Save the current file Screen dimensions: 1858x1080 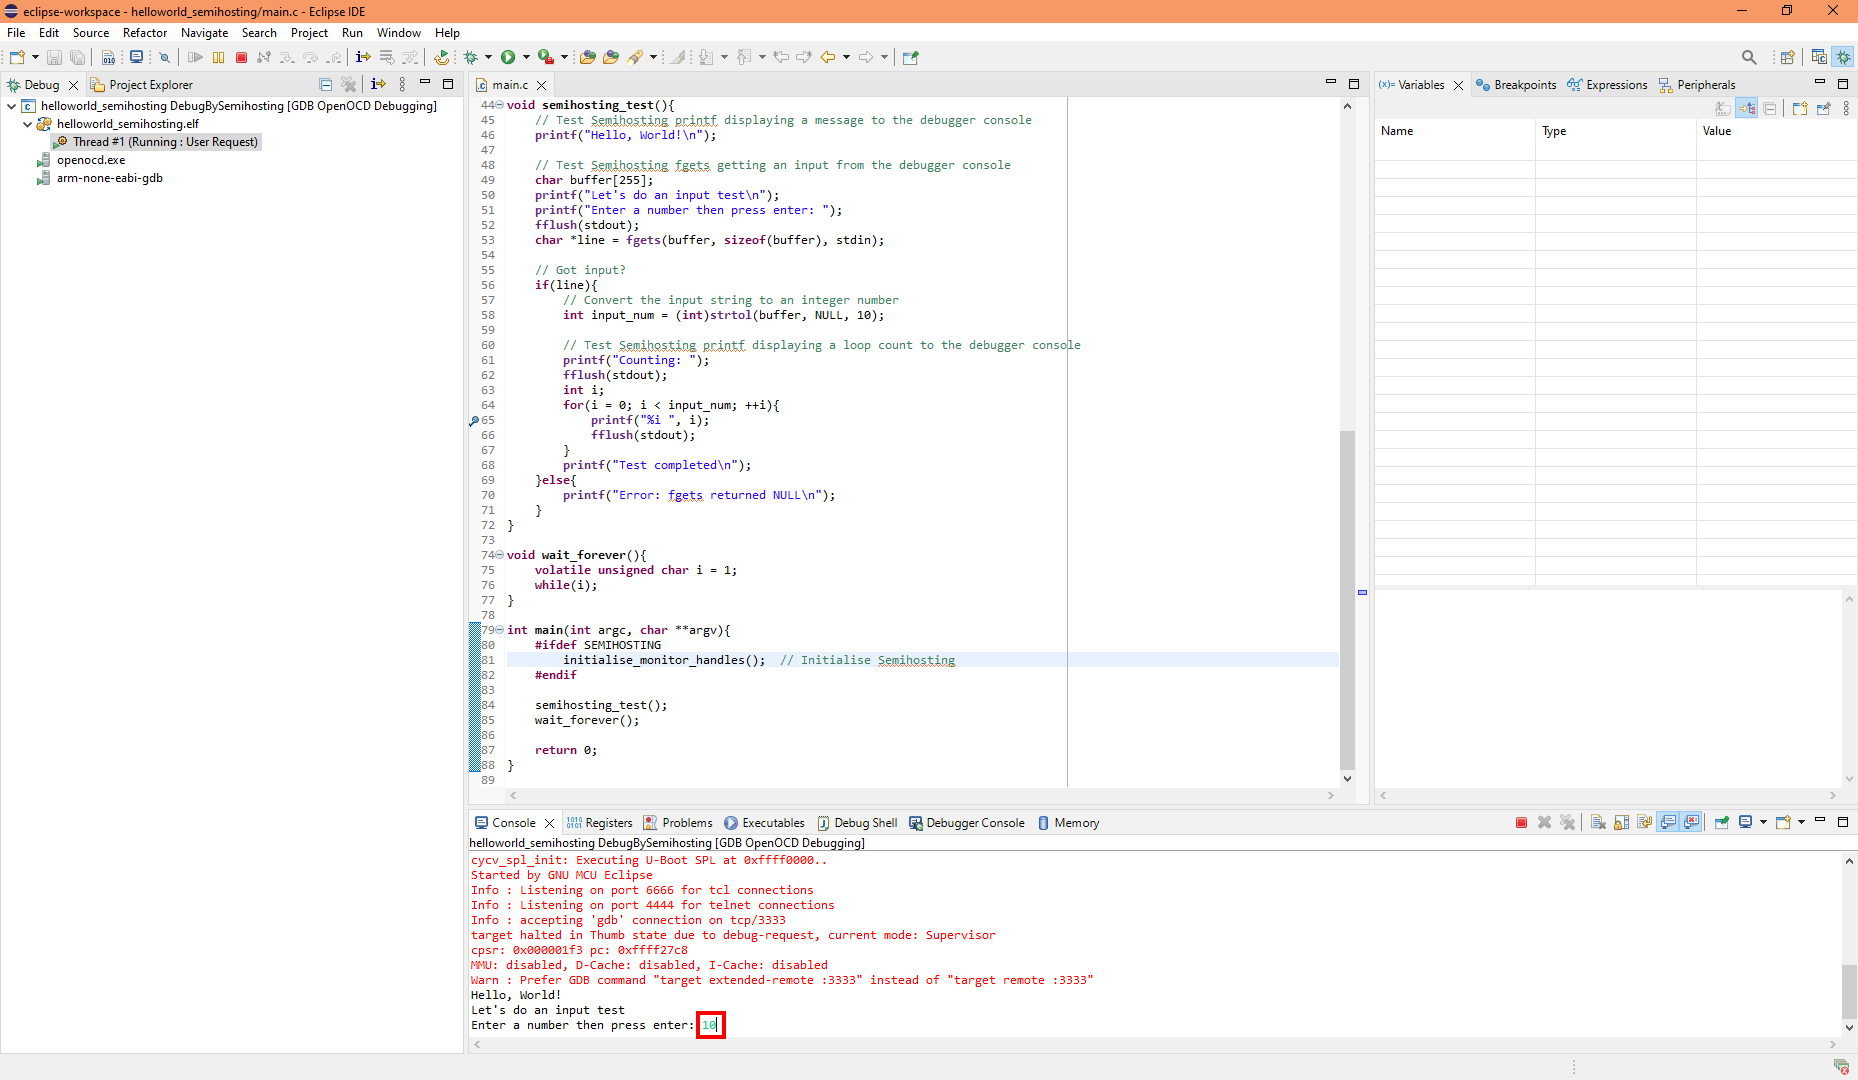tap(54, 57)
